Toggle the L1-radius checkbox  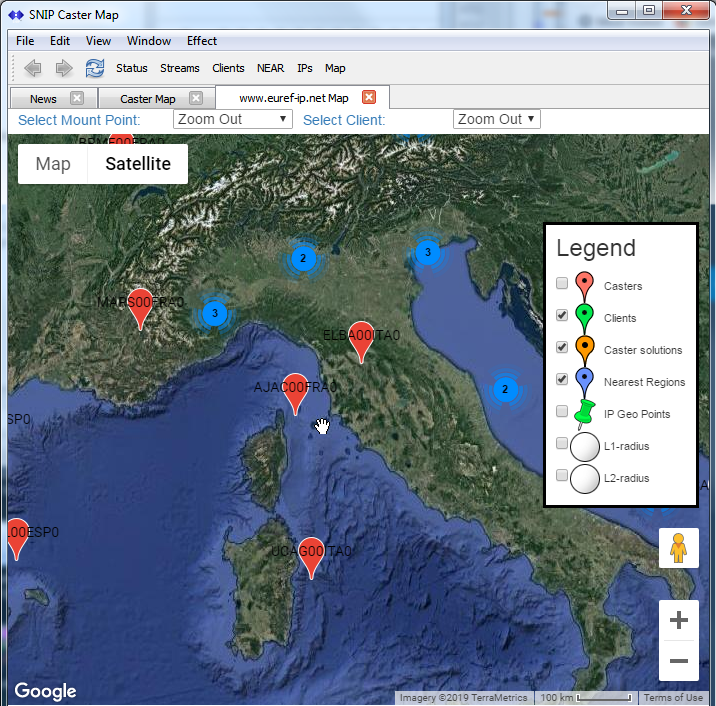(x=562, y=443)
